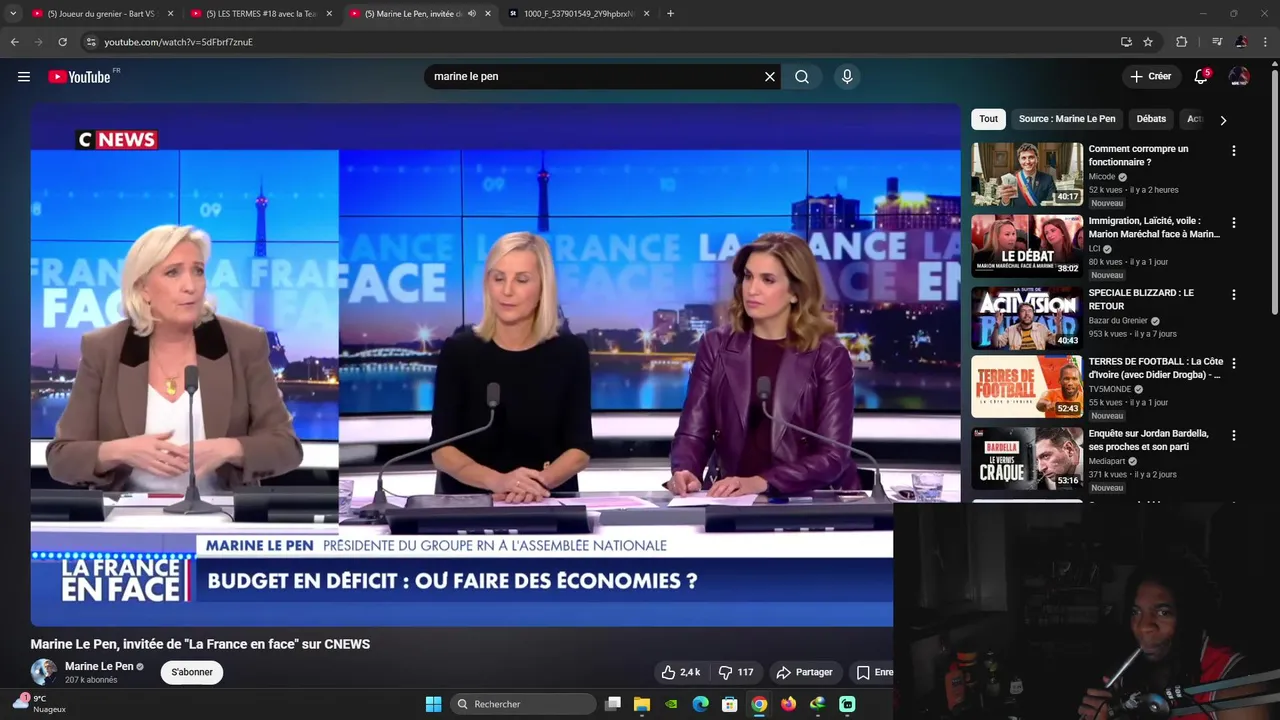Screen dimensions: 1280x720
Task: Select the Tout filter chip
Action: 988,119
